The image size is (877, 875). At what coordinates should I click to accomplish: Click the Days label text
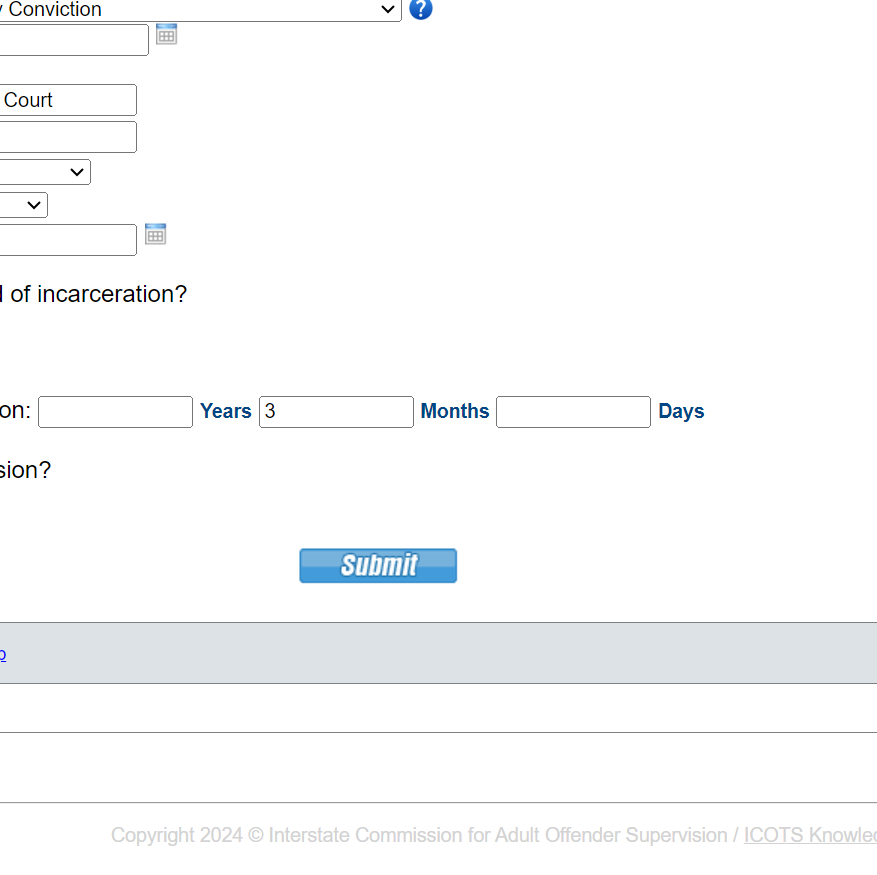tap(681, 412)
